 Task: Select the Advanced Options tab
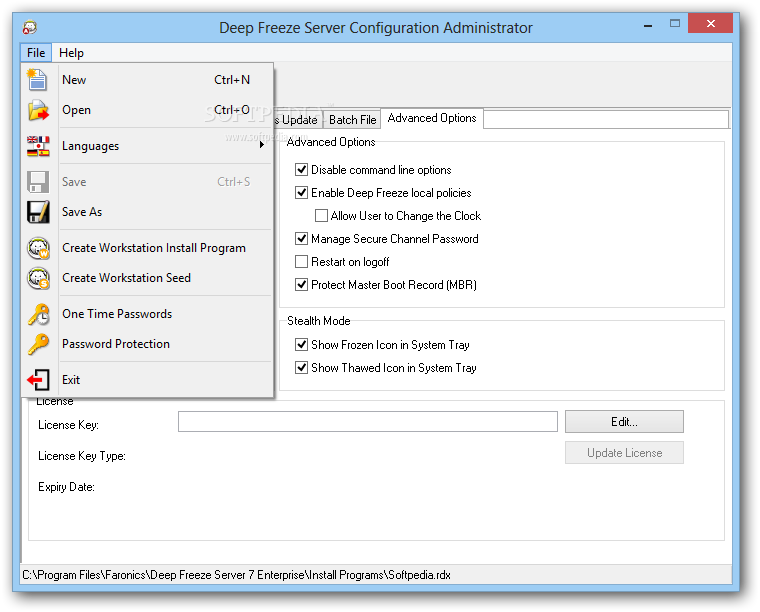[x=432, y=118]
